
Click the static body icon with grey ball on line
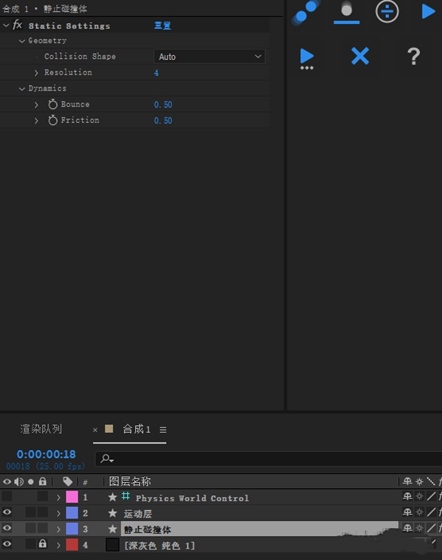click(346, 12)
